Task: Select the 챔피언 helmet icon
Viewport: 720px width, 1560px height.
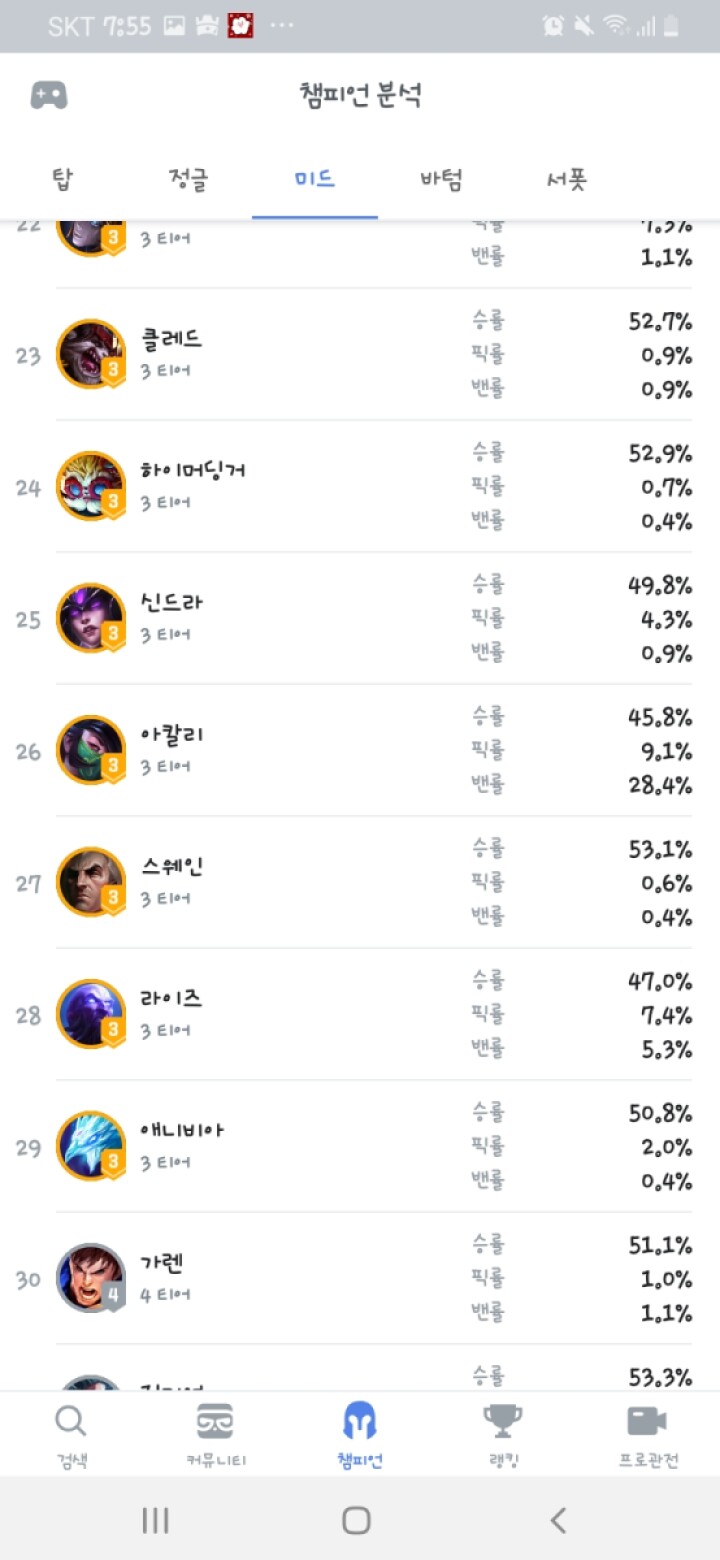Action: 359,1420
